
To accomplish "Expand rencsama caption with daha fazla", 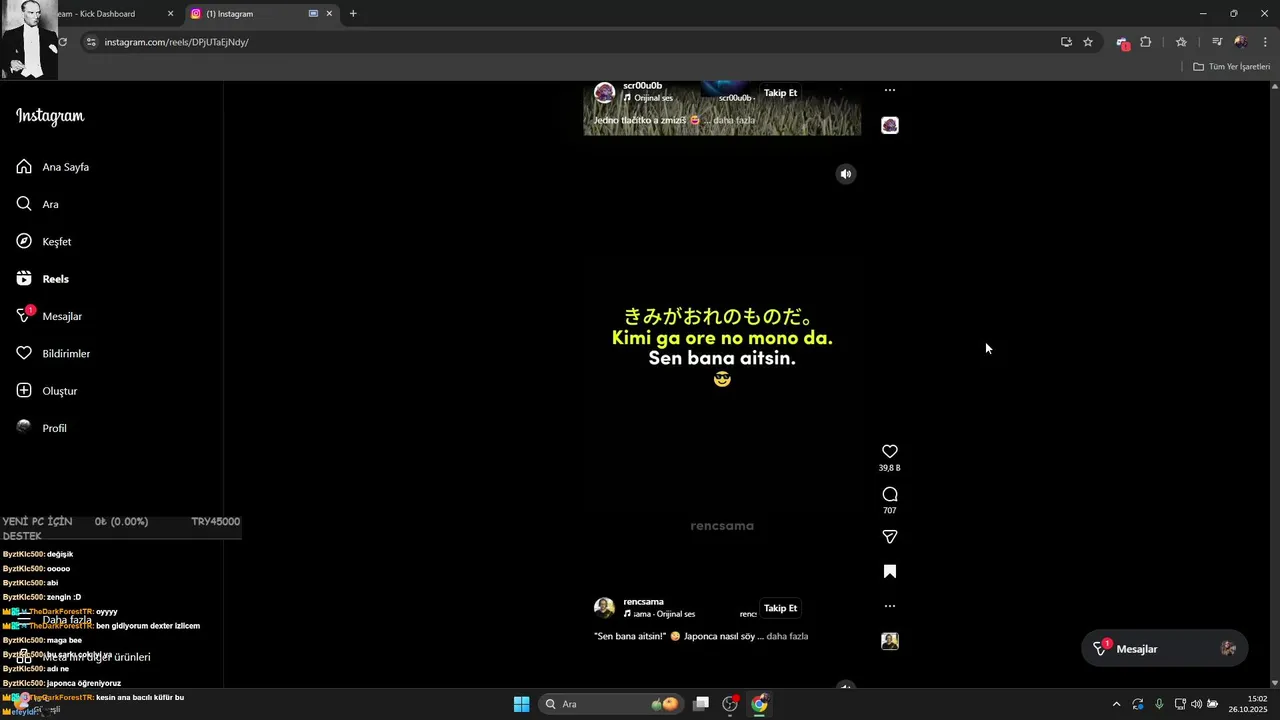I will [787, 636].
